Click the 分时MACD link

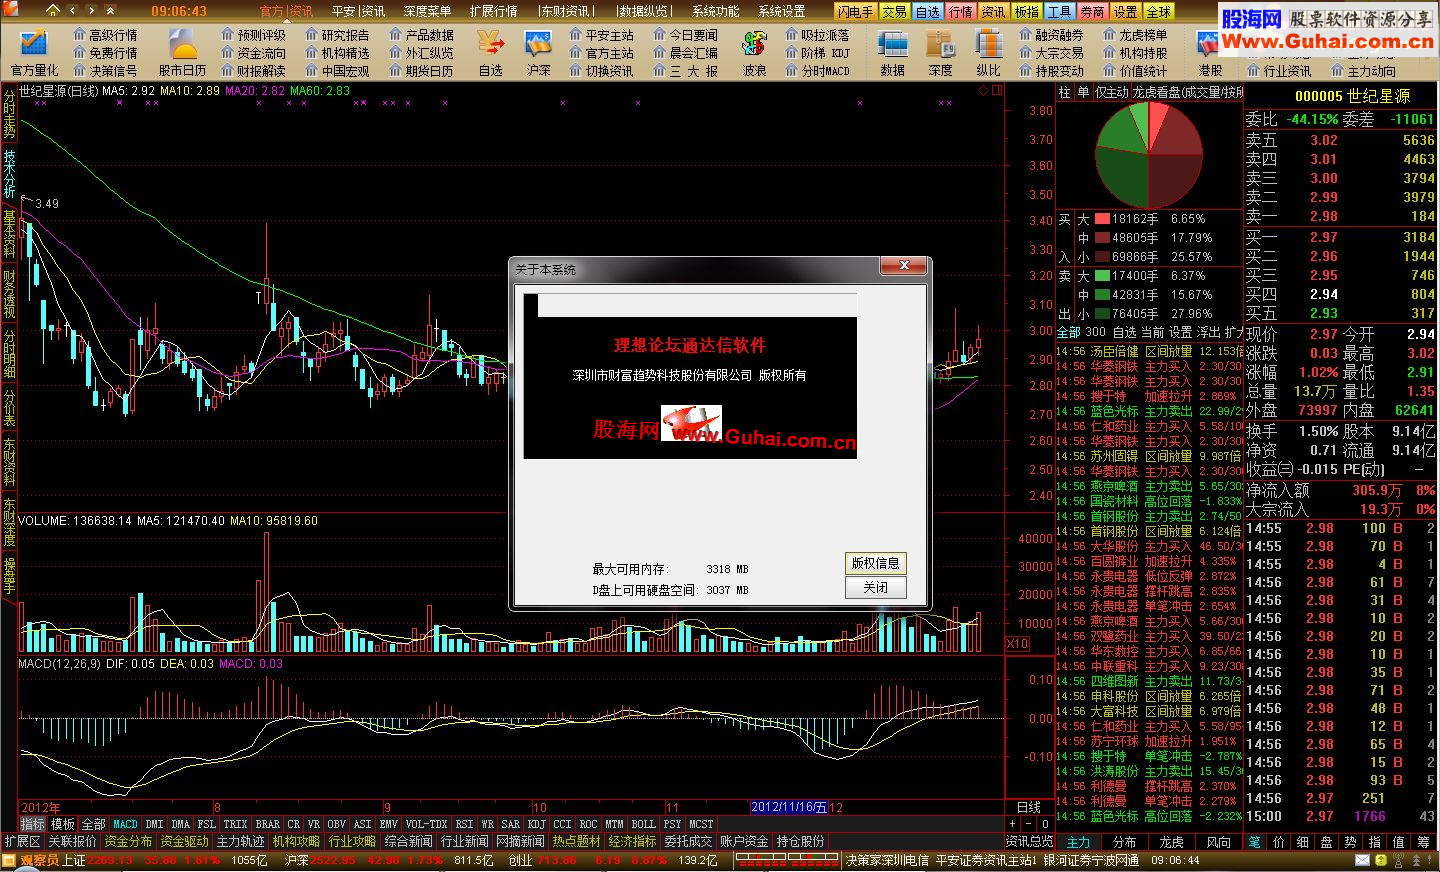(x=825, y=71)
